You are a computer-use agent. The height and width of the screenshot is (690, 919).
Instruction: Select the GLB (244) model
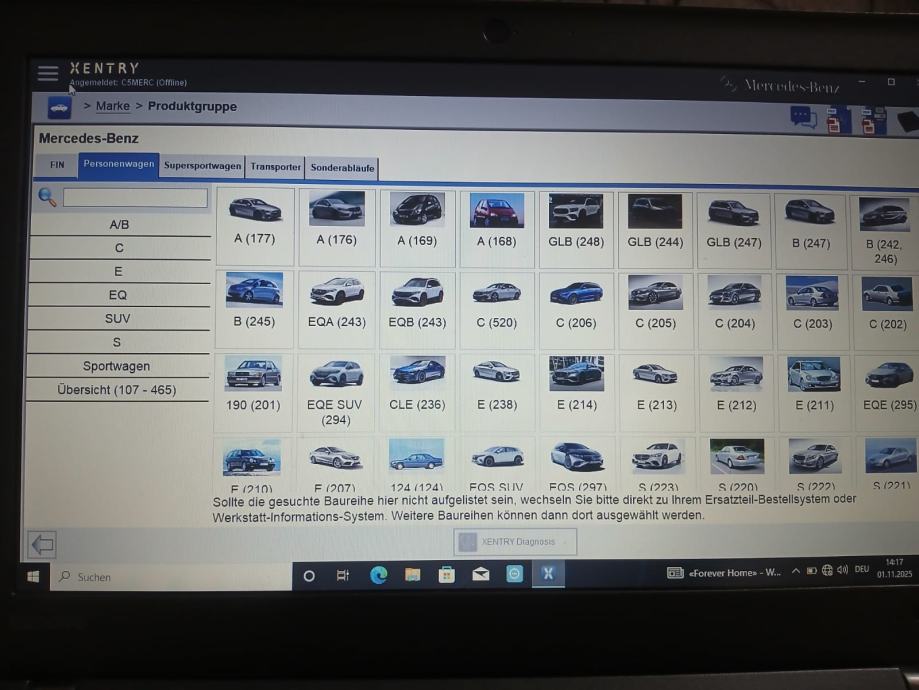pyautogui.click(x=655, y=230)
